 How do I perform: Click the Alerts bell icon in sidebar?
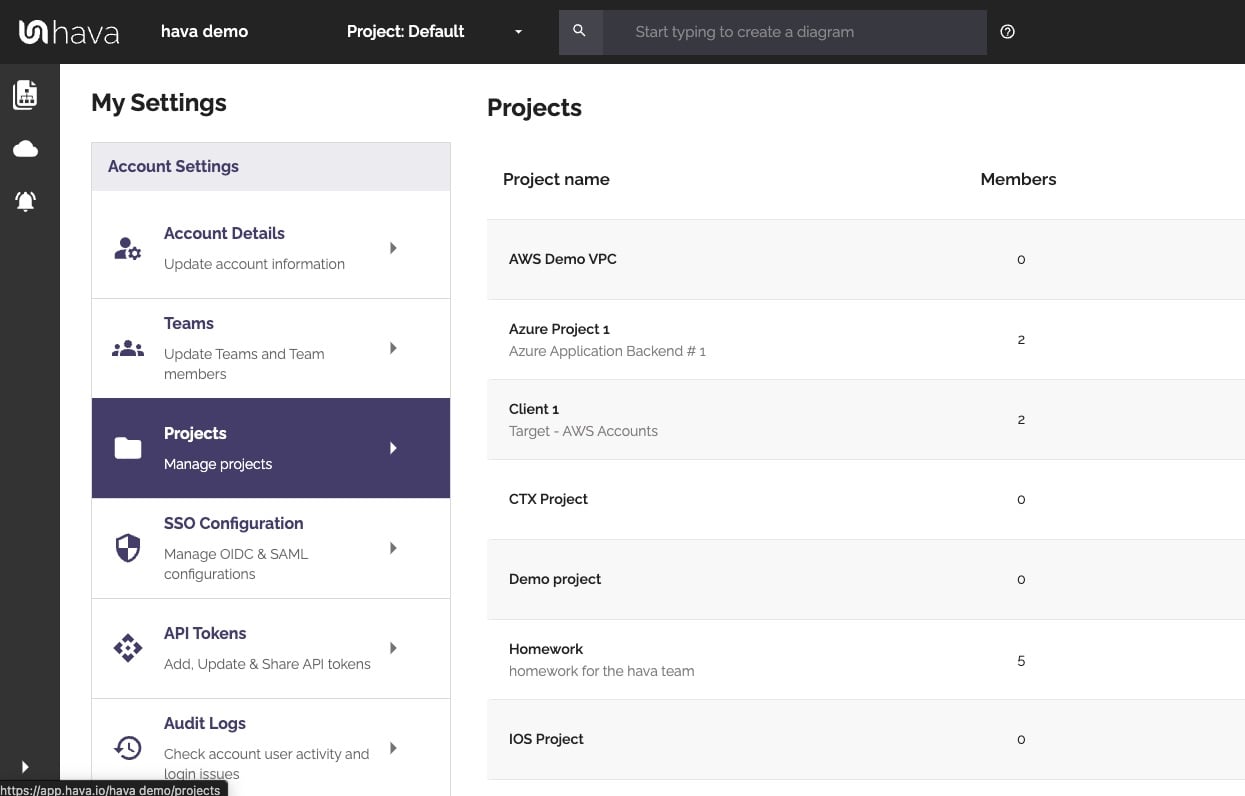point(24,201)
